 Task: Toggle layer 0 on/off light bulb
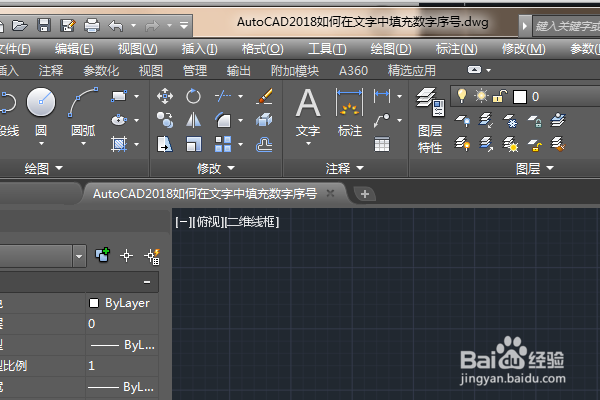click(462, 96)
